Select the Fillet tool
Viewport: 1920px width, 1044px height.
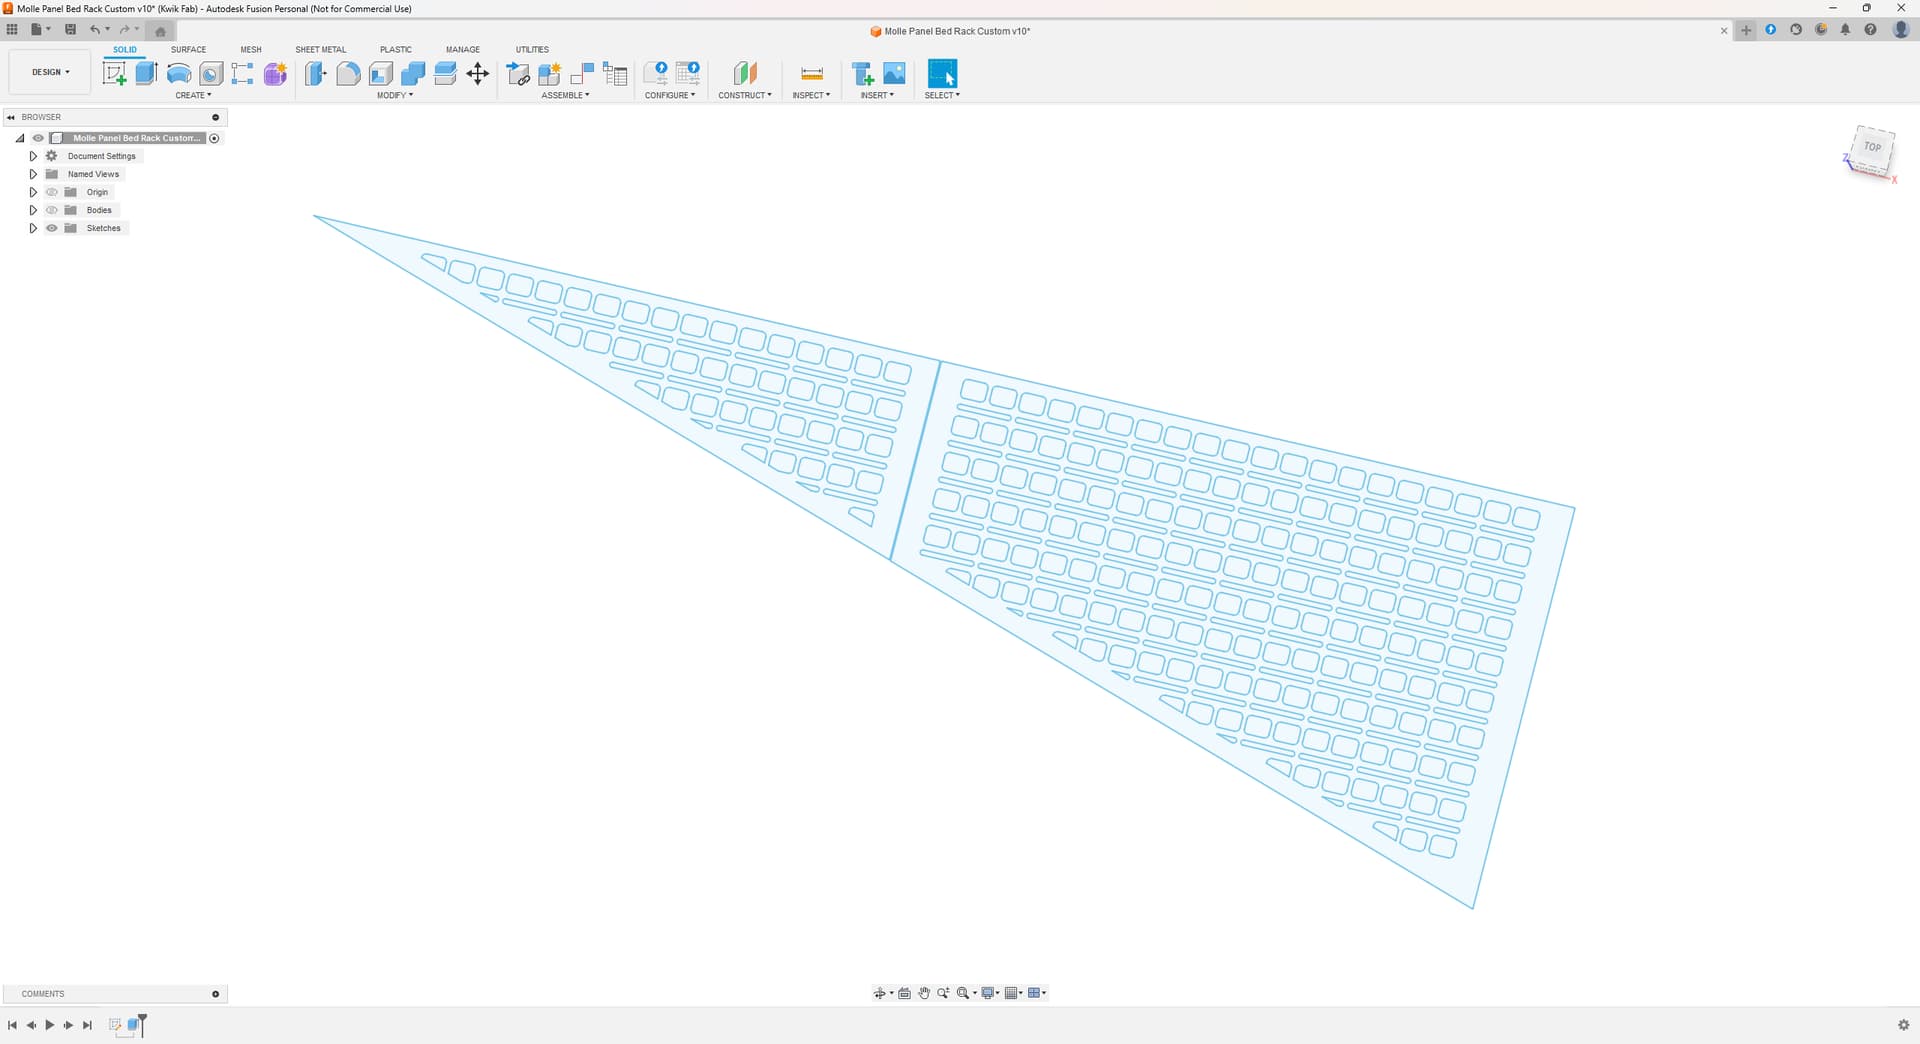point(348,73)
